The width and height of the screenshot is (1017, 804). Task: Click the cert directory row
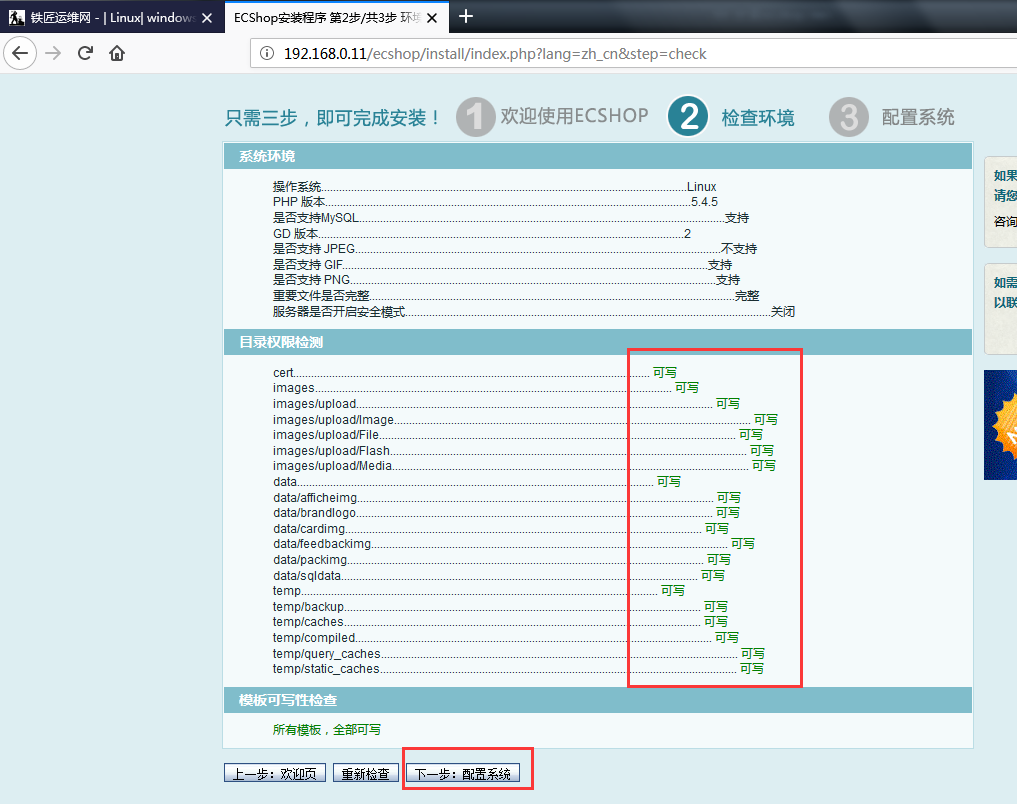coord(475,373)
